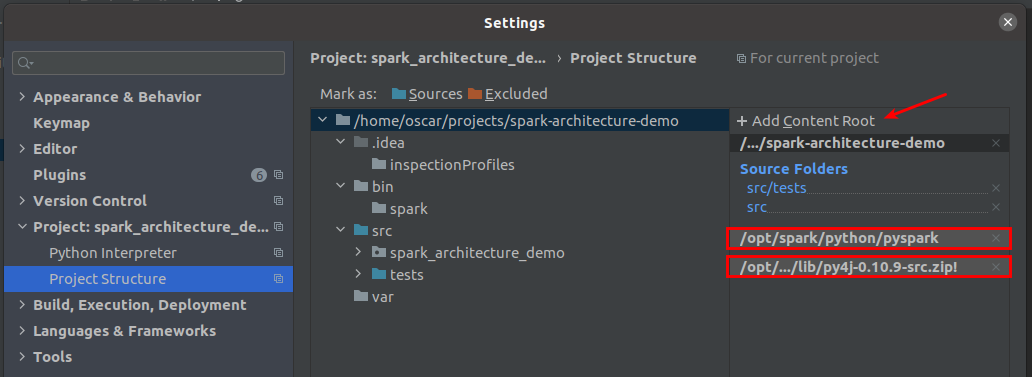Open the Keymap settings page
The height and width of the screenshot is (377, 1032).
pos(61,123)
